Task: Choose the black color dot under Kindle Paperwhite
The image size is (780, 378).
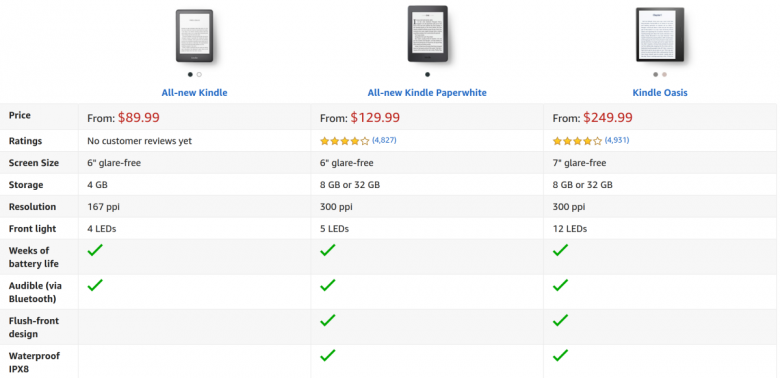Action: coord(427,75)
